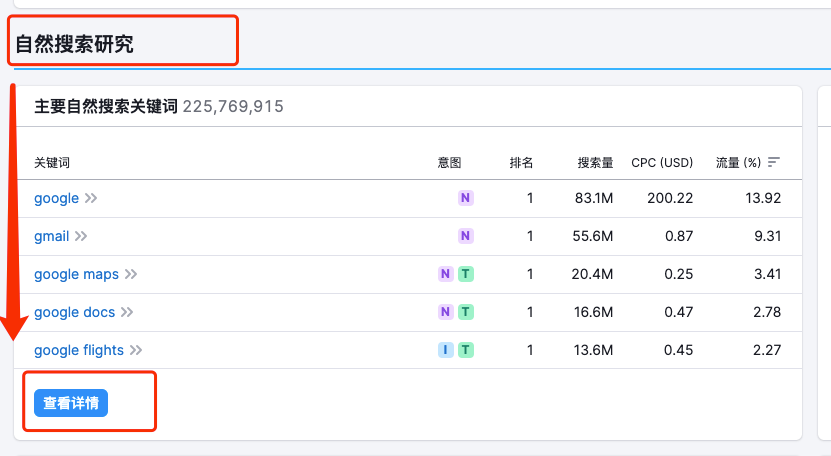Viewport: 831px width, 456px height.
Task: Click double-chevron icon next to gmail
Action: click(x=81, y=236)
